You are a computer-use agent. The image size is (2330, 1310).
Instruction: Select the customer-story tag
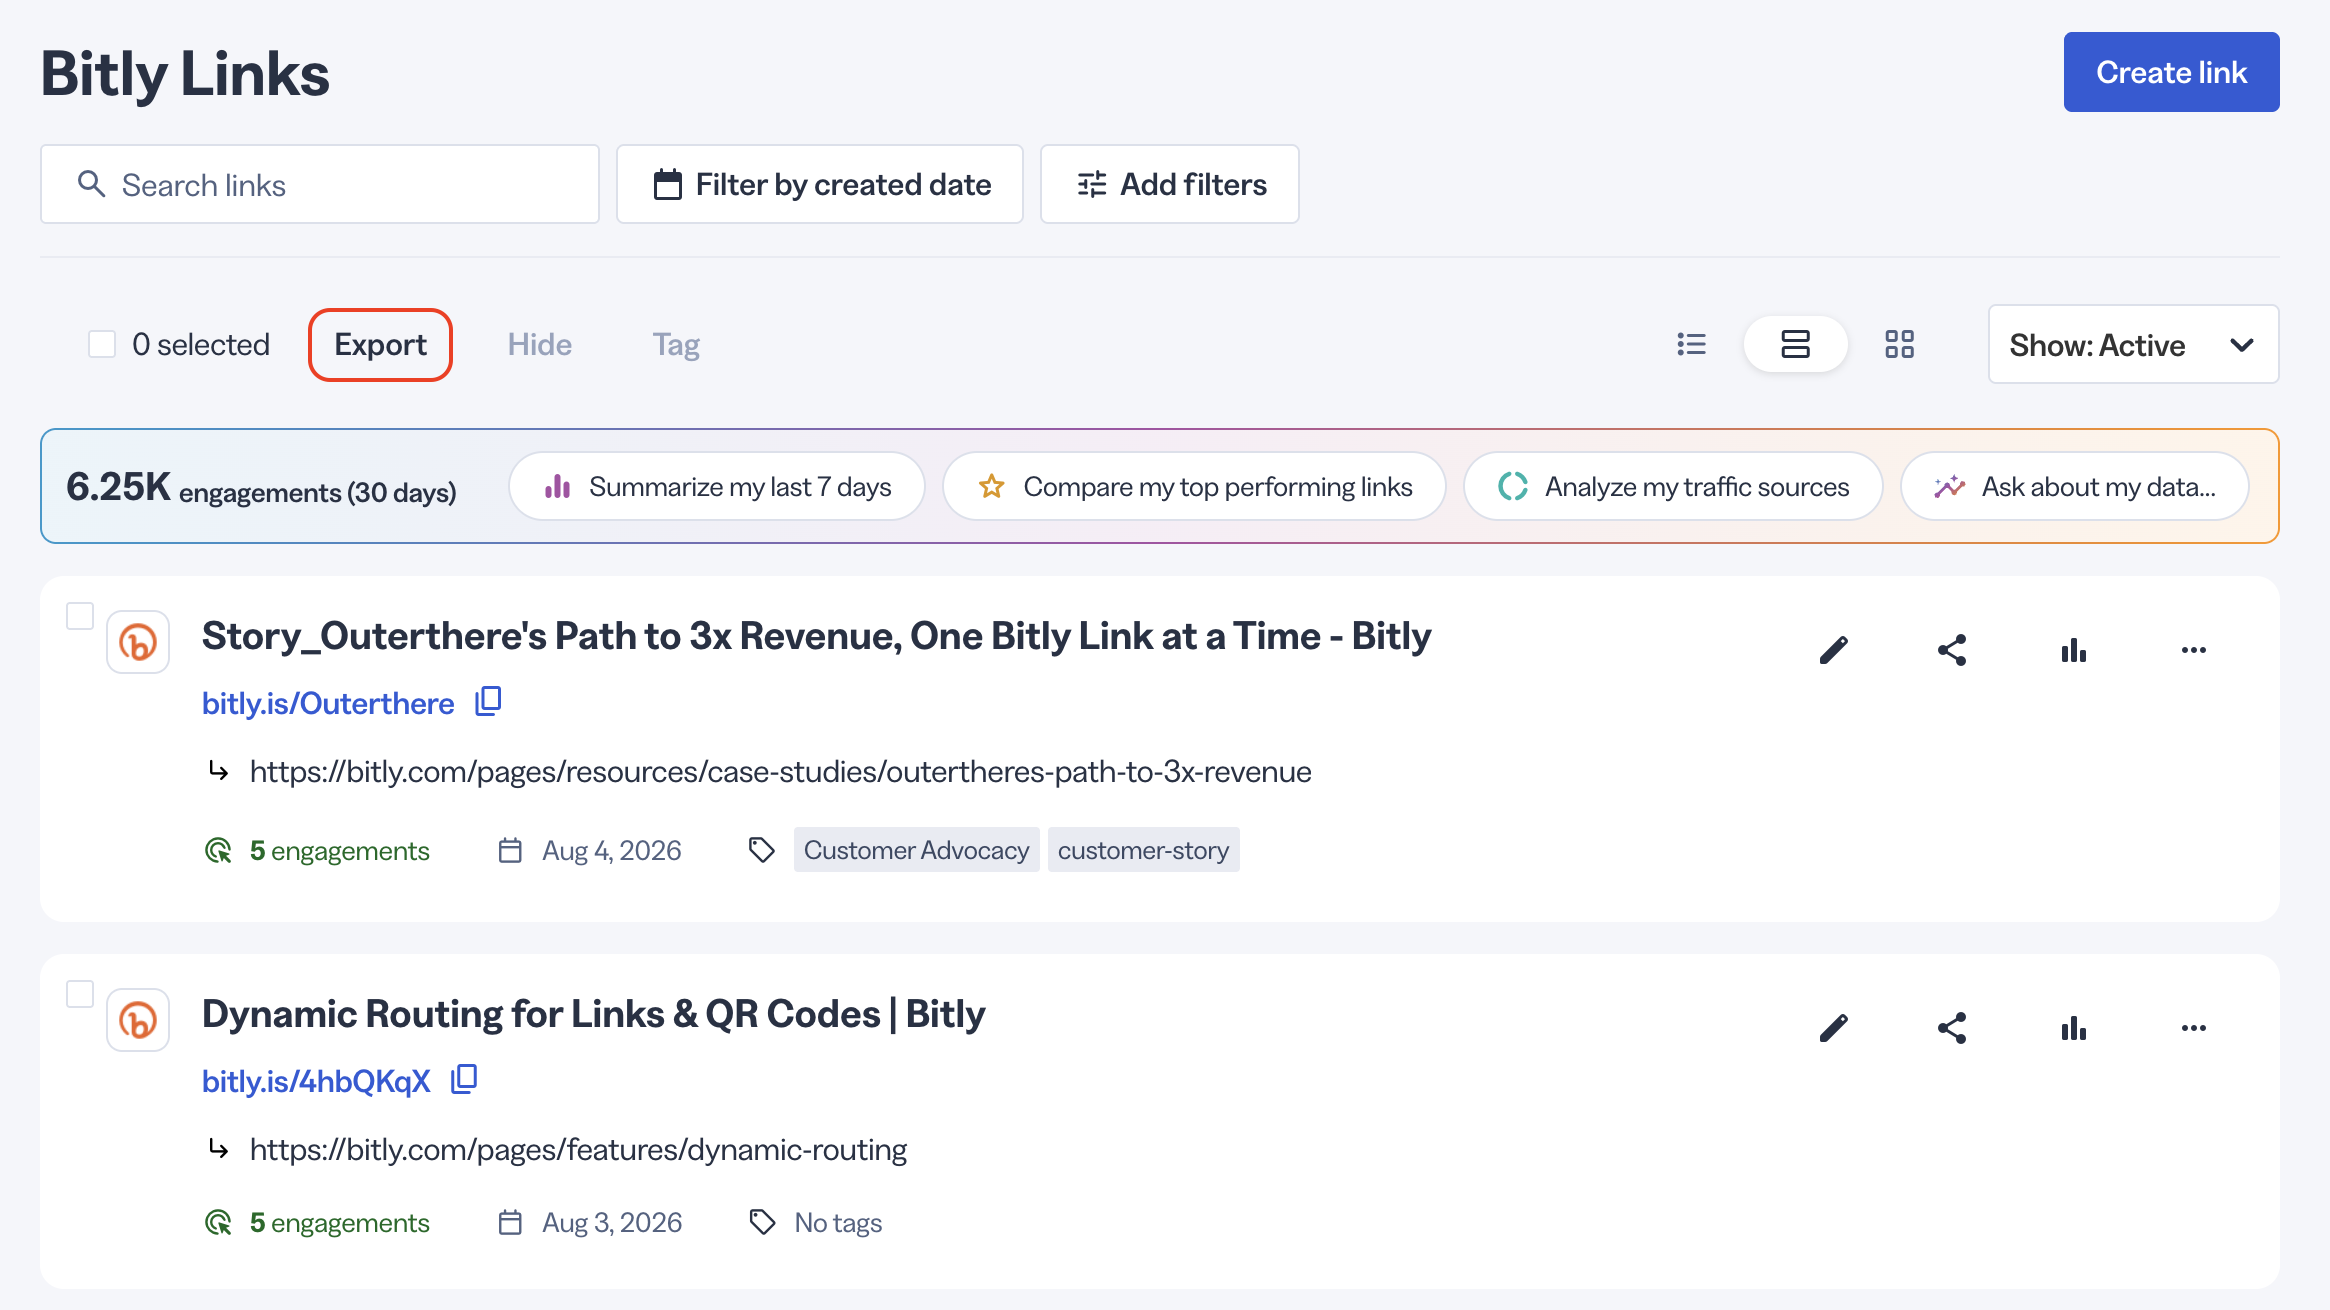(1143, 850)
